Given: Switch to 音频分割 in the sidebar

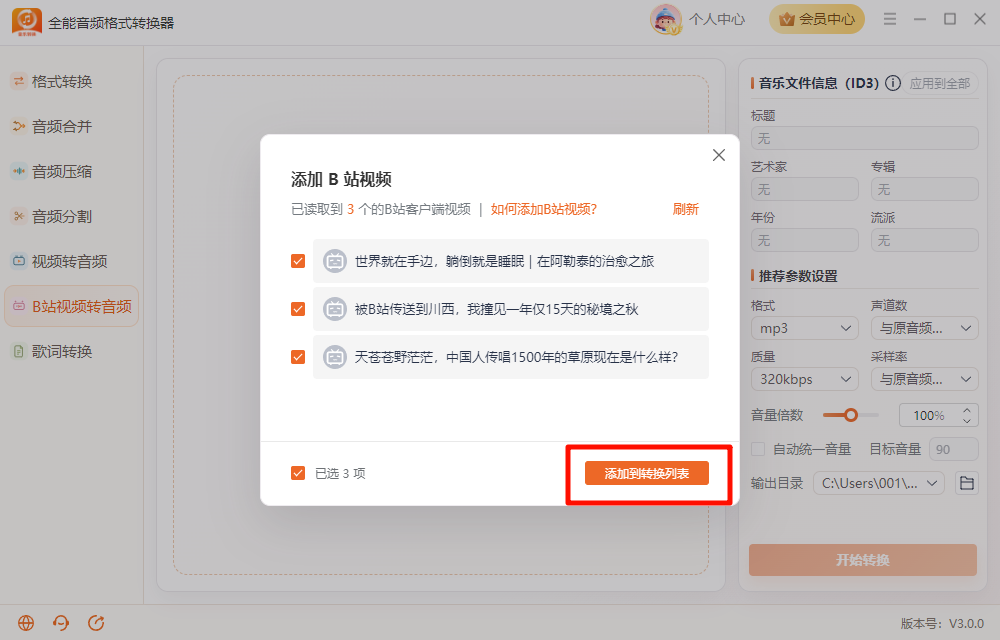Looking at the screenshot, I should click(x=71, y=216).
